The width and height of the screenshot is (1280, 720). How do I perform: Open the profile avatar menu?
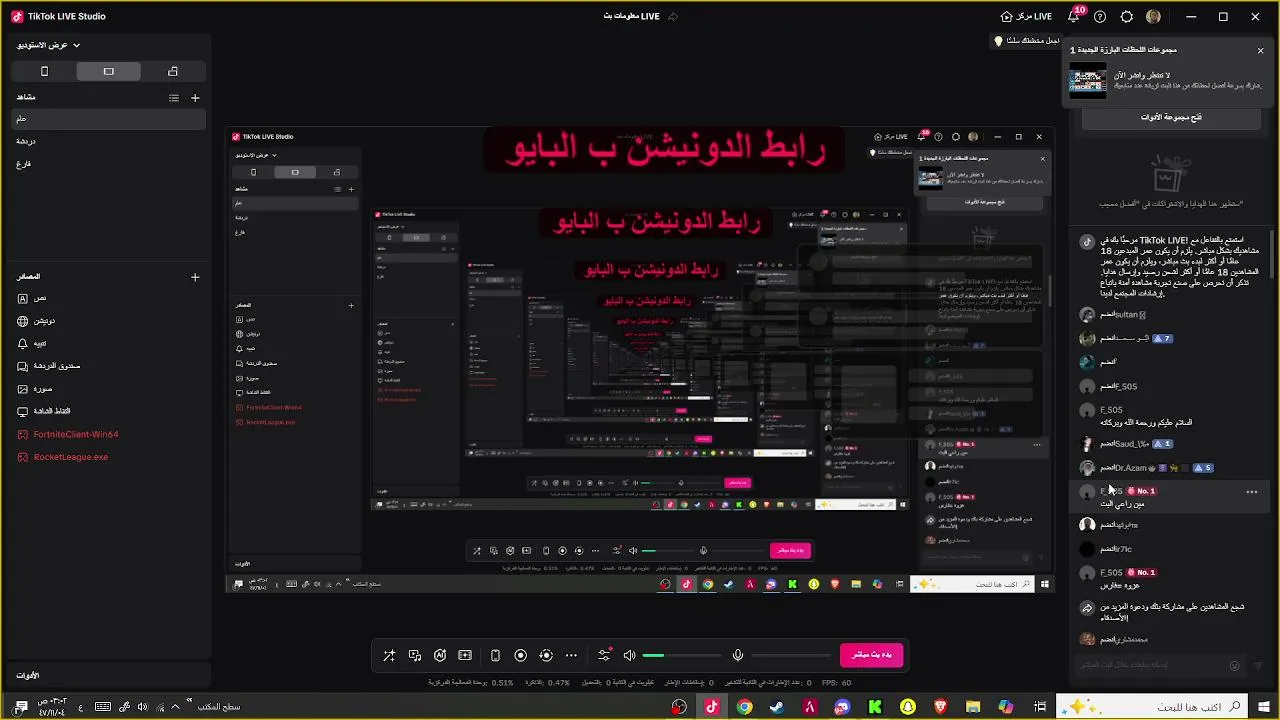[x=1153, y=17]
